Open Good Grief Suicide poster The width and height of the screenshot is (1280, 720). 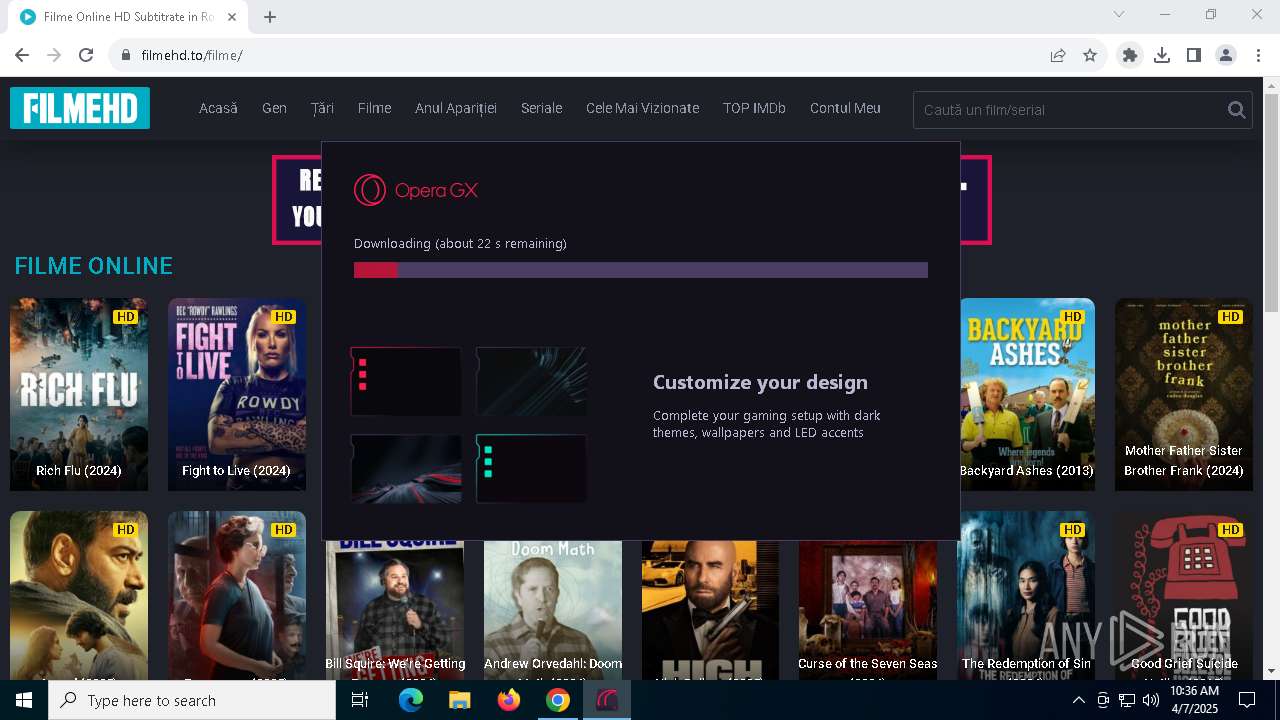[x=1184, y=596]
